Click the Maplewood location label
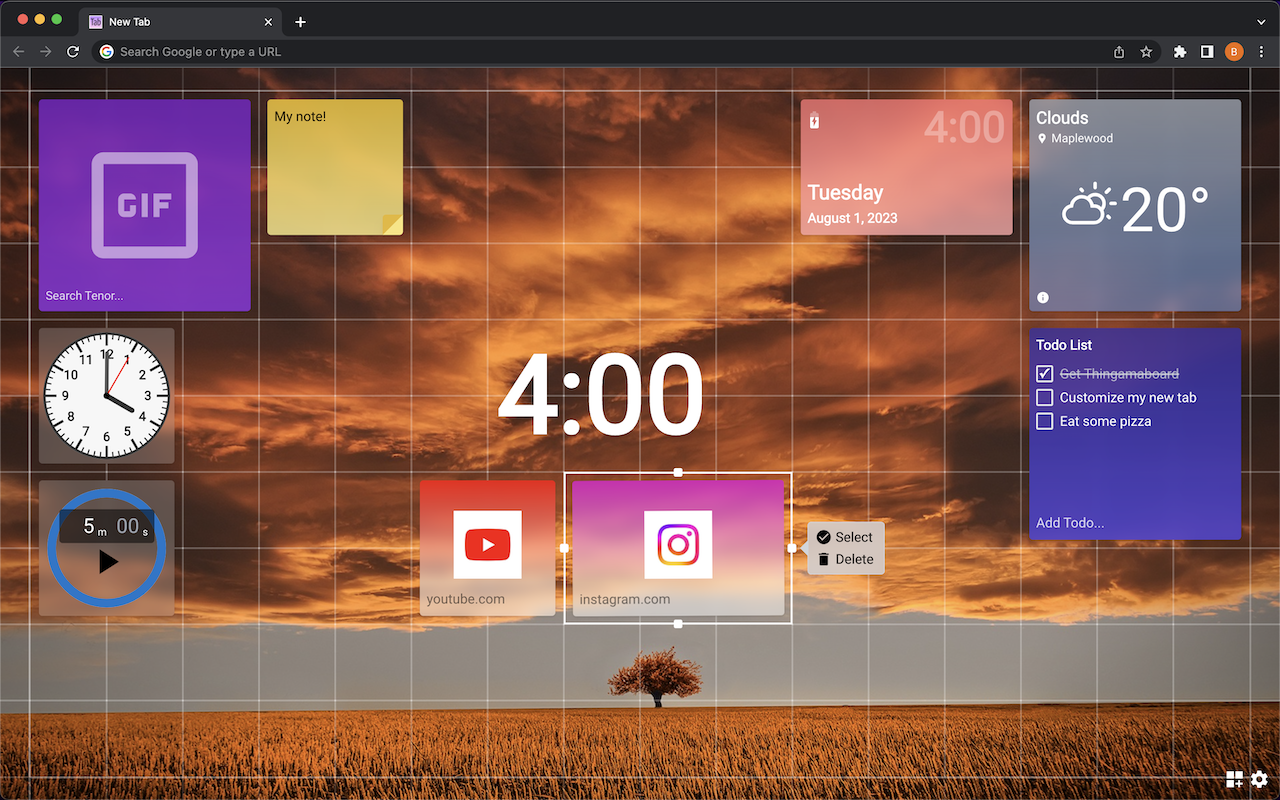 (1082, 139)
